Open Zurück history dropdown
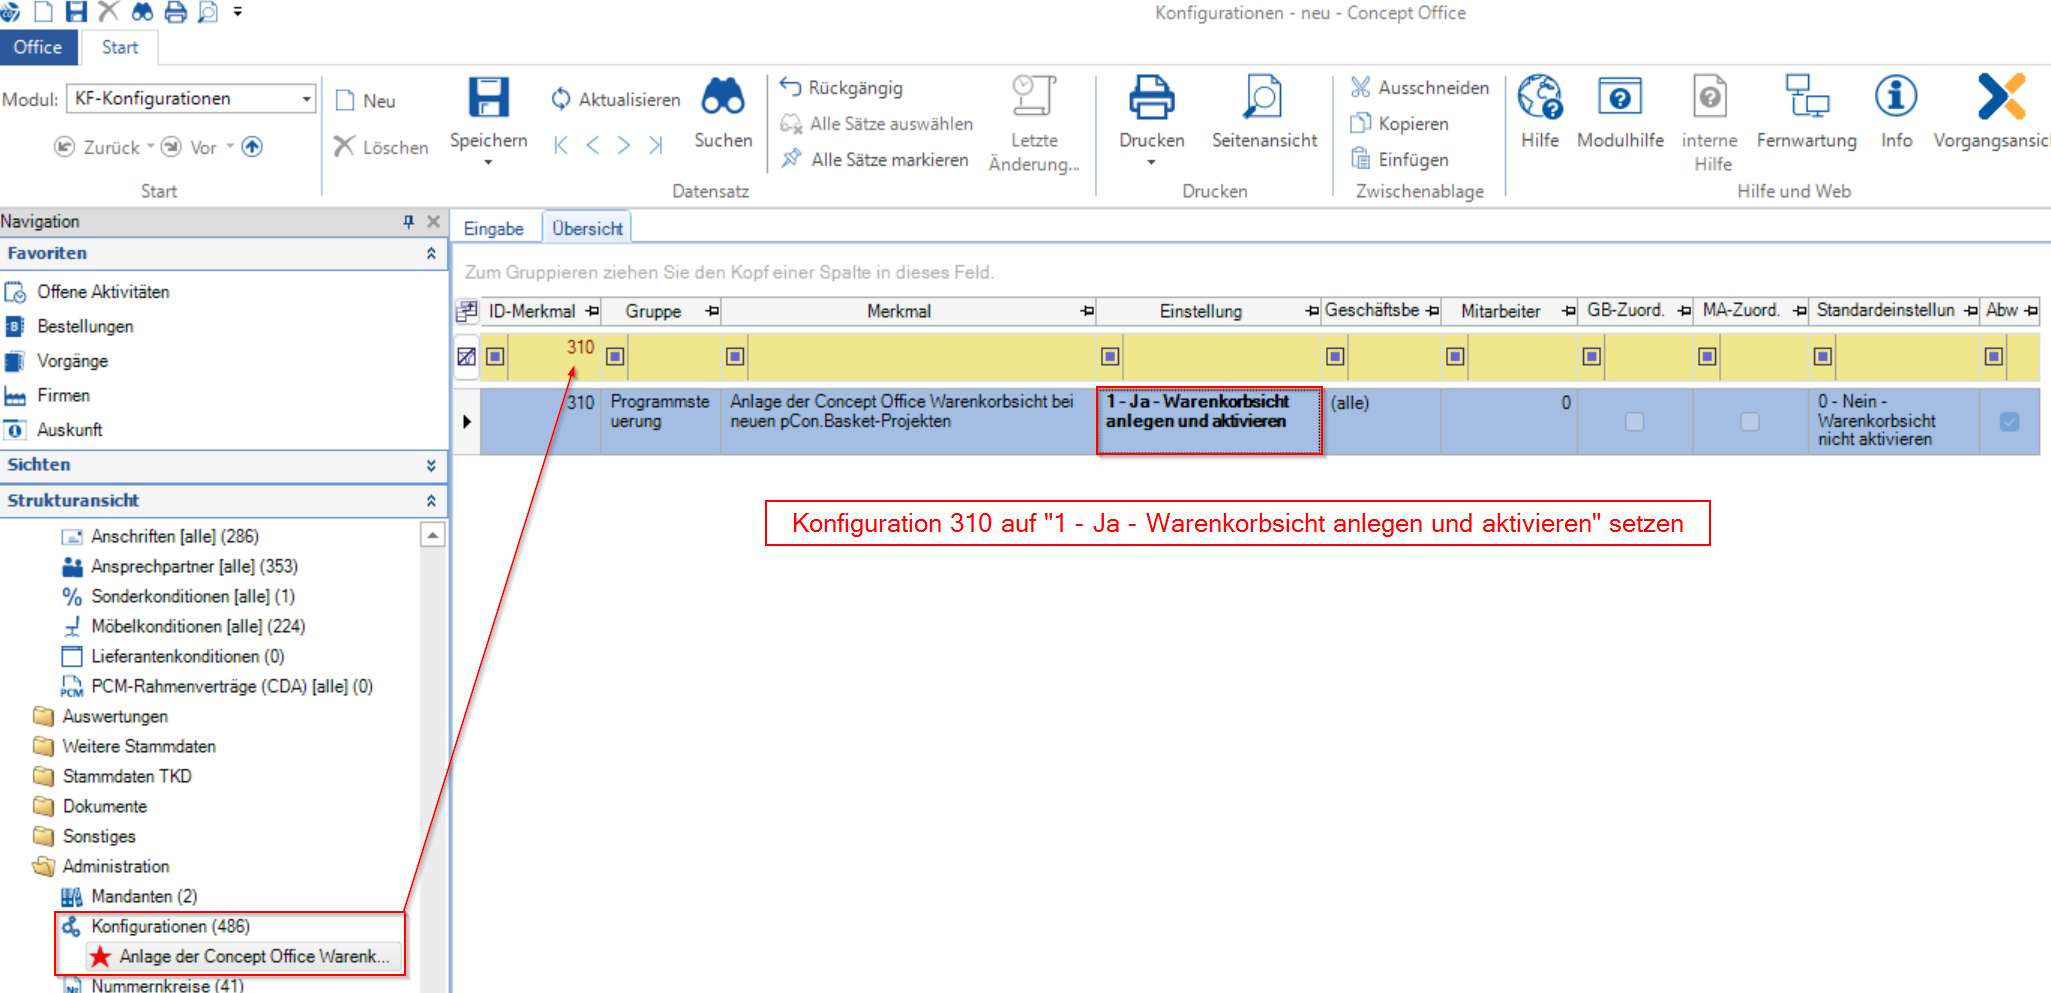Screen dimensions: 2051x993 [x=150, y=146]
